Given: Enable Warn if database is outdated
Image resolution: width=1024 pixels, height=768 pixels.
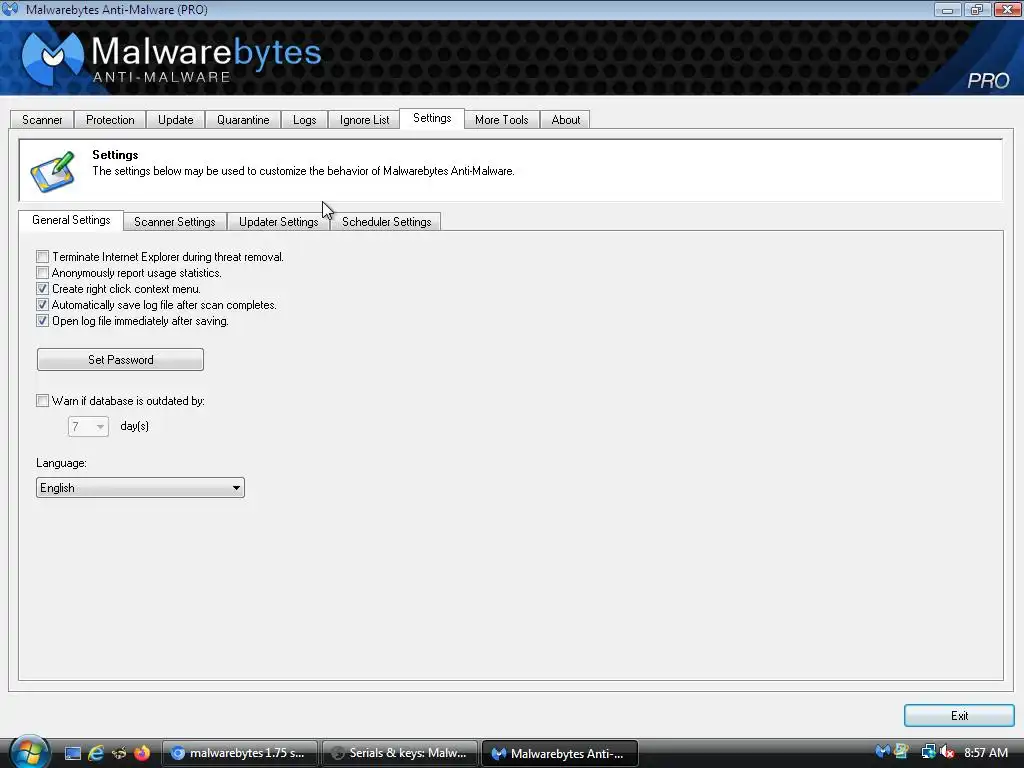Looking at the screenshot, I should click(x=42, y=401).
